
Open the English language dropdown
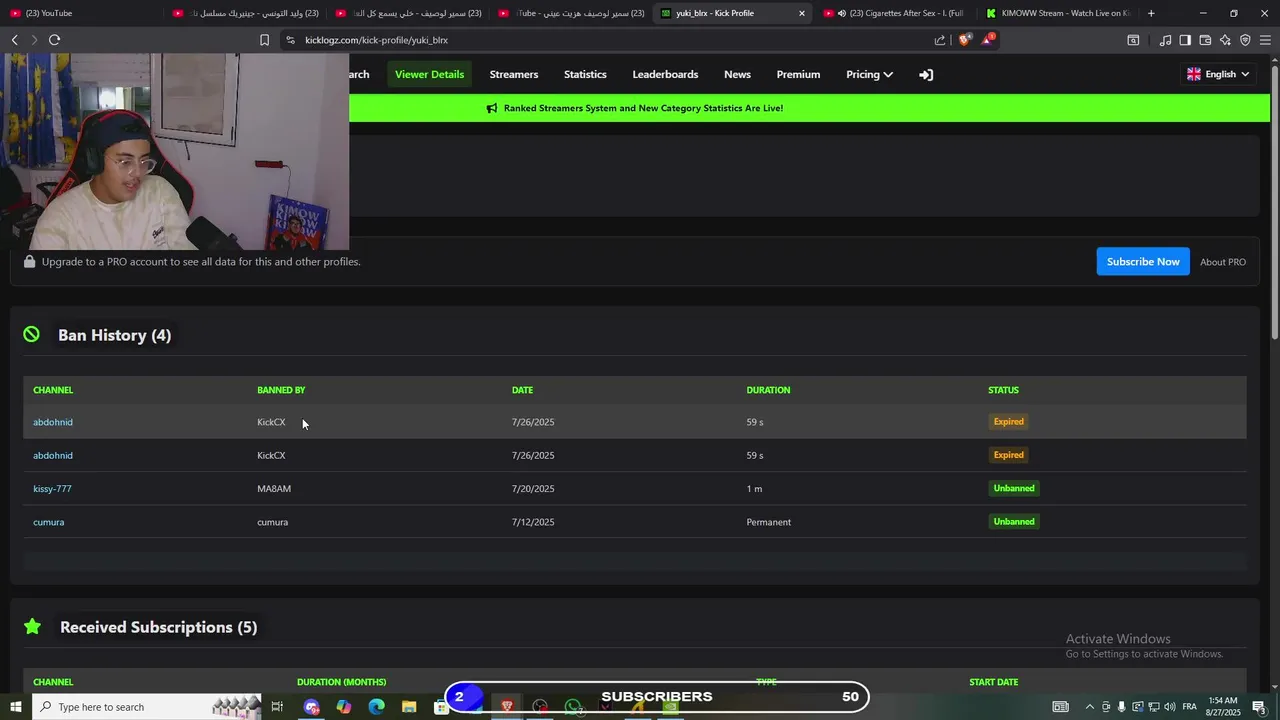(x=1218, y=74)
